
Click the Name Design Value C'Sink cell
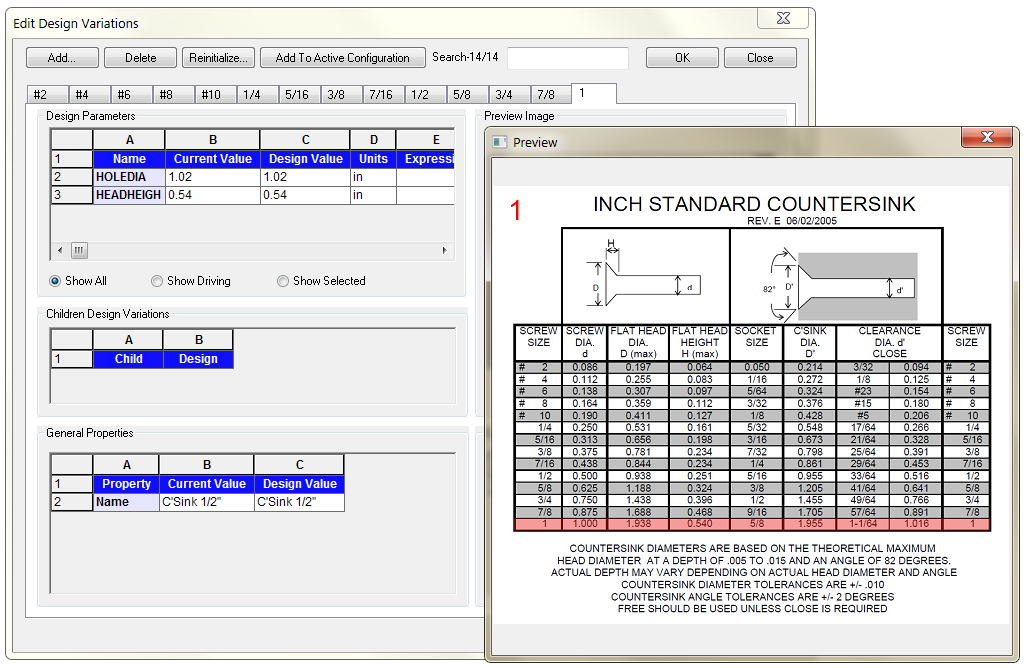pos(298,502)
